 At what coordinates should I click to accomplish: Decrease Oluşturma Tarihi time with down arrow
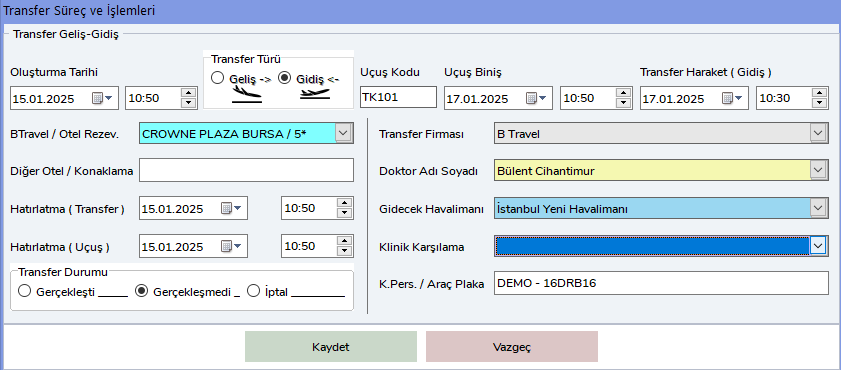click(x=188, y=104)
